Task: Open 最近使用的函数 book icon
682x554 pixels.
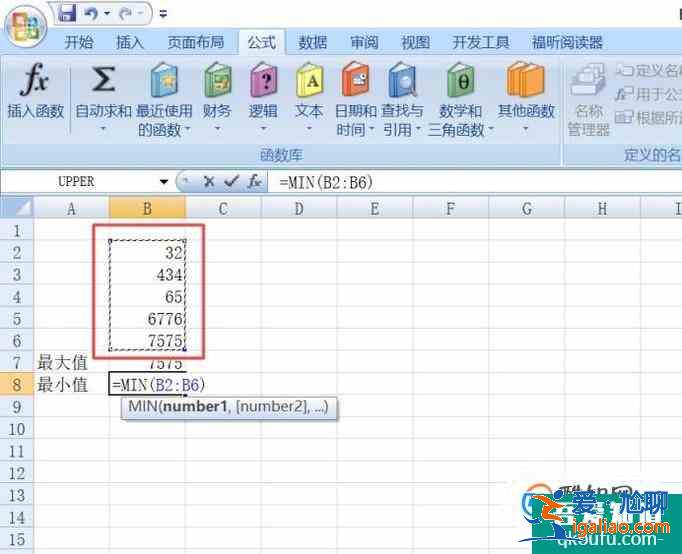Action: 164,80
